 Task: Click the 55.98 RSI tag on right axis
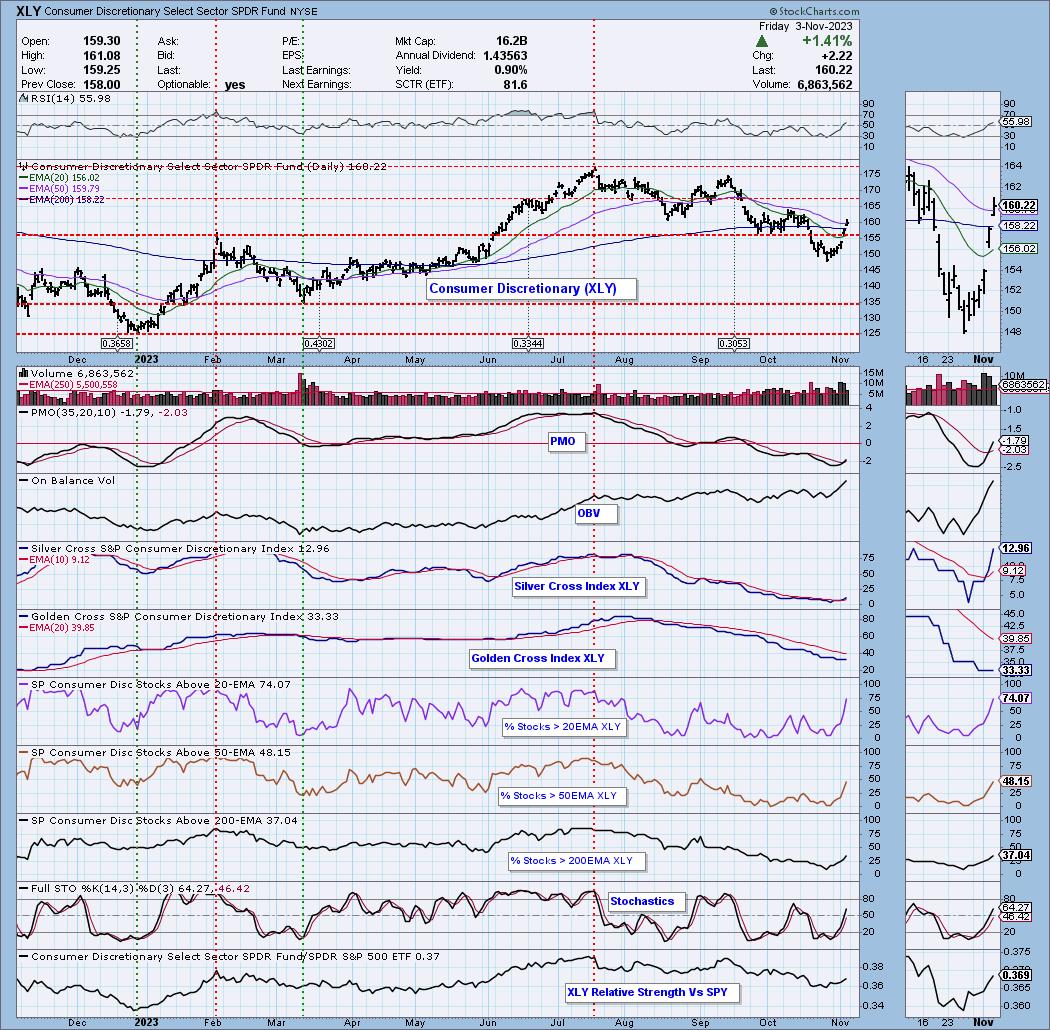[x=1017, y=122]
